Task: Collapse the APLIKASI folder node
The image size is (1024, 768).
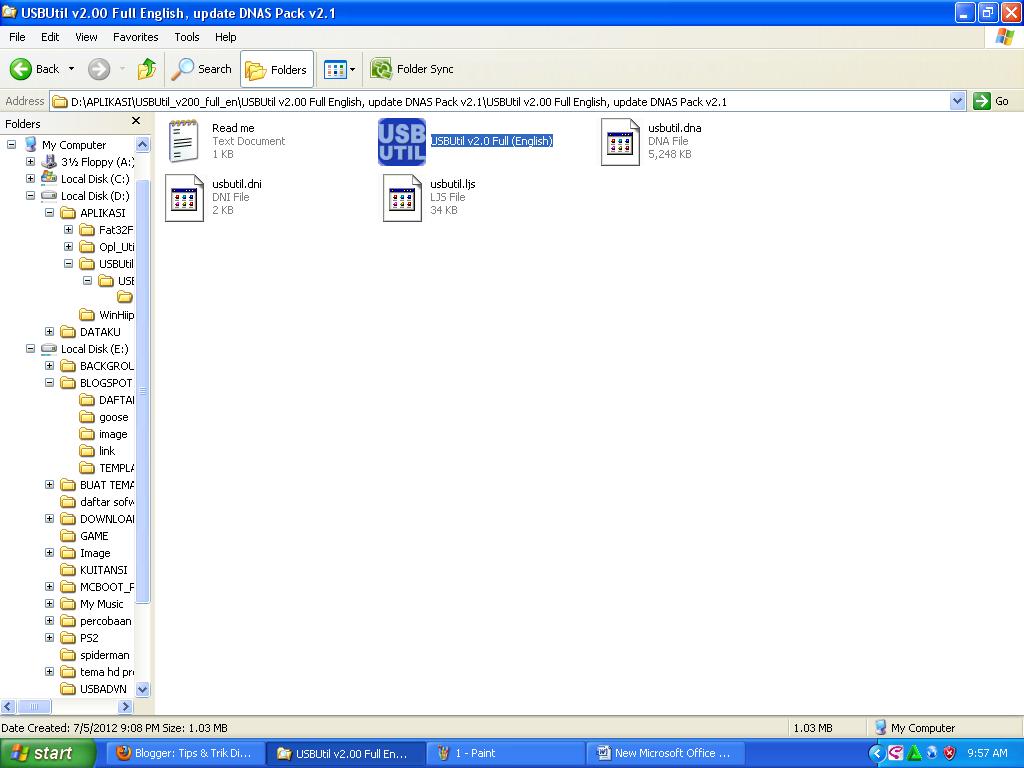Action: click(49, 212)
